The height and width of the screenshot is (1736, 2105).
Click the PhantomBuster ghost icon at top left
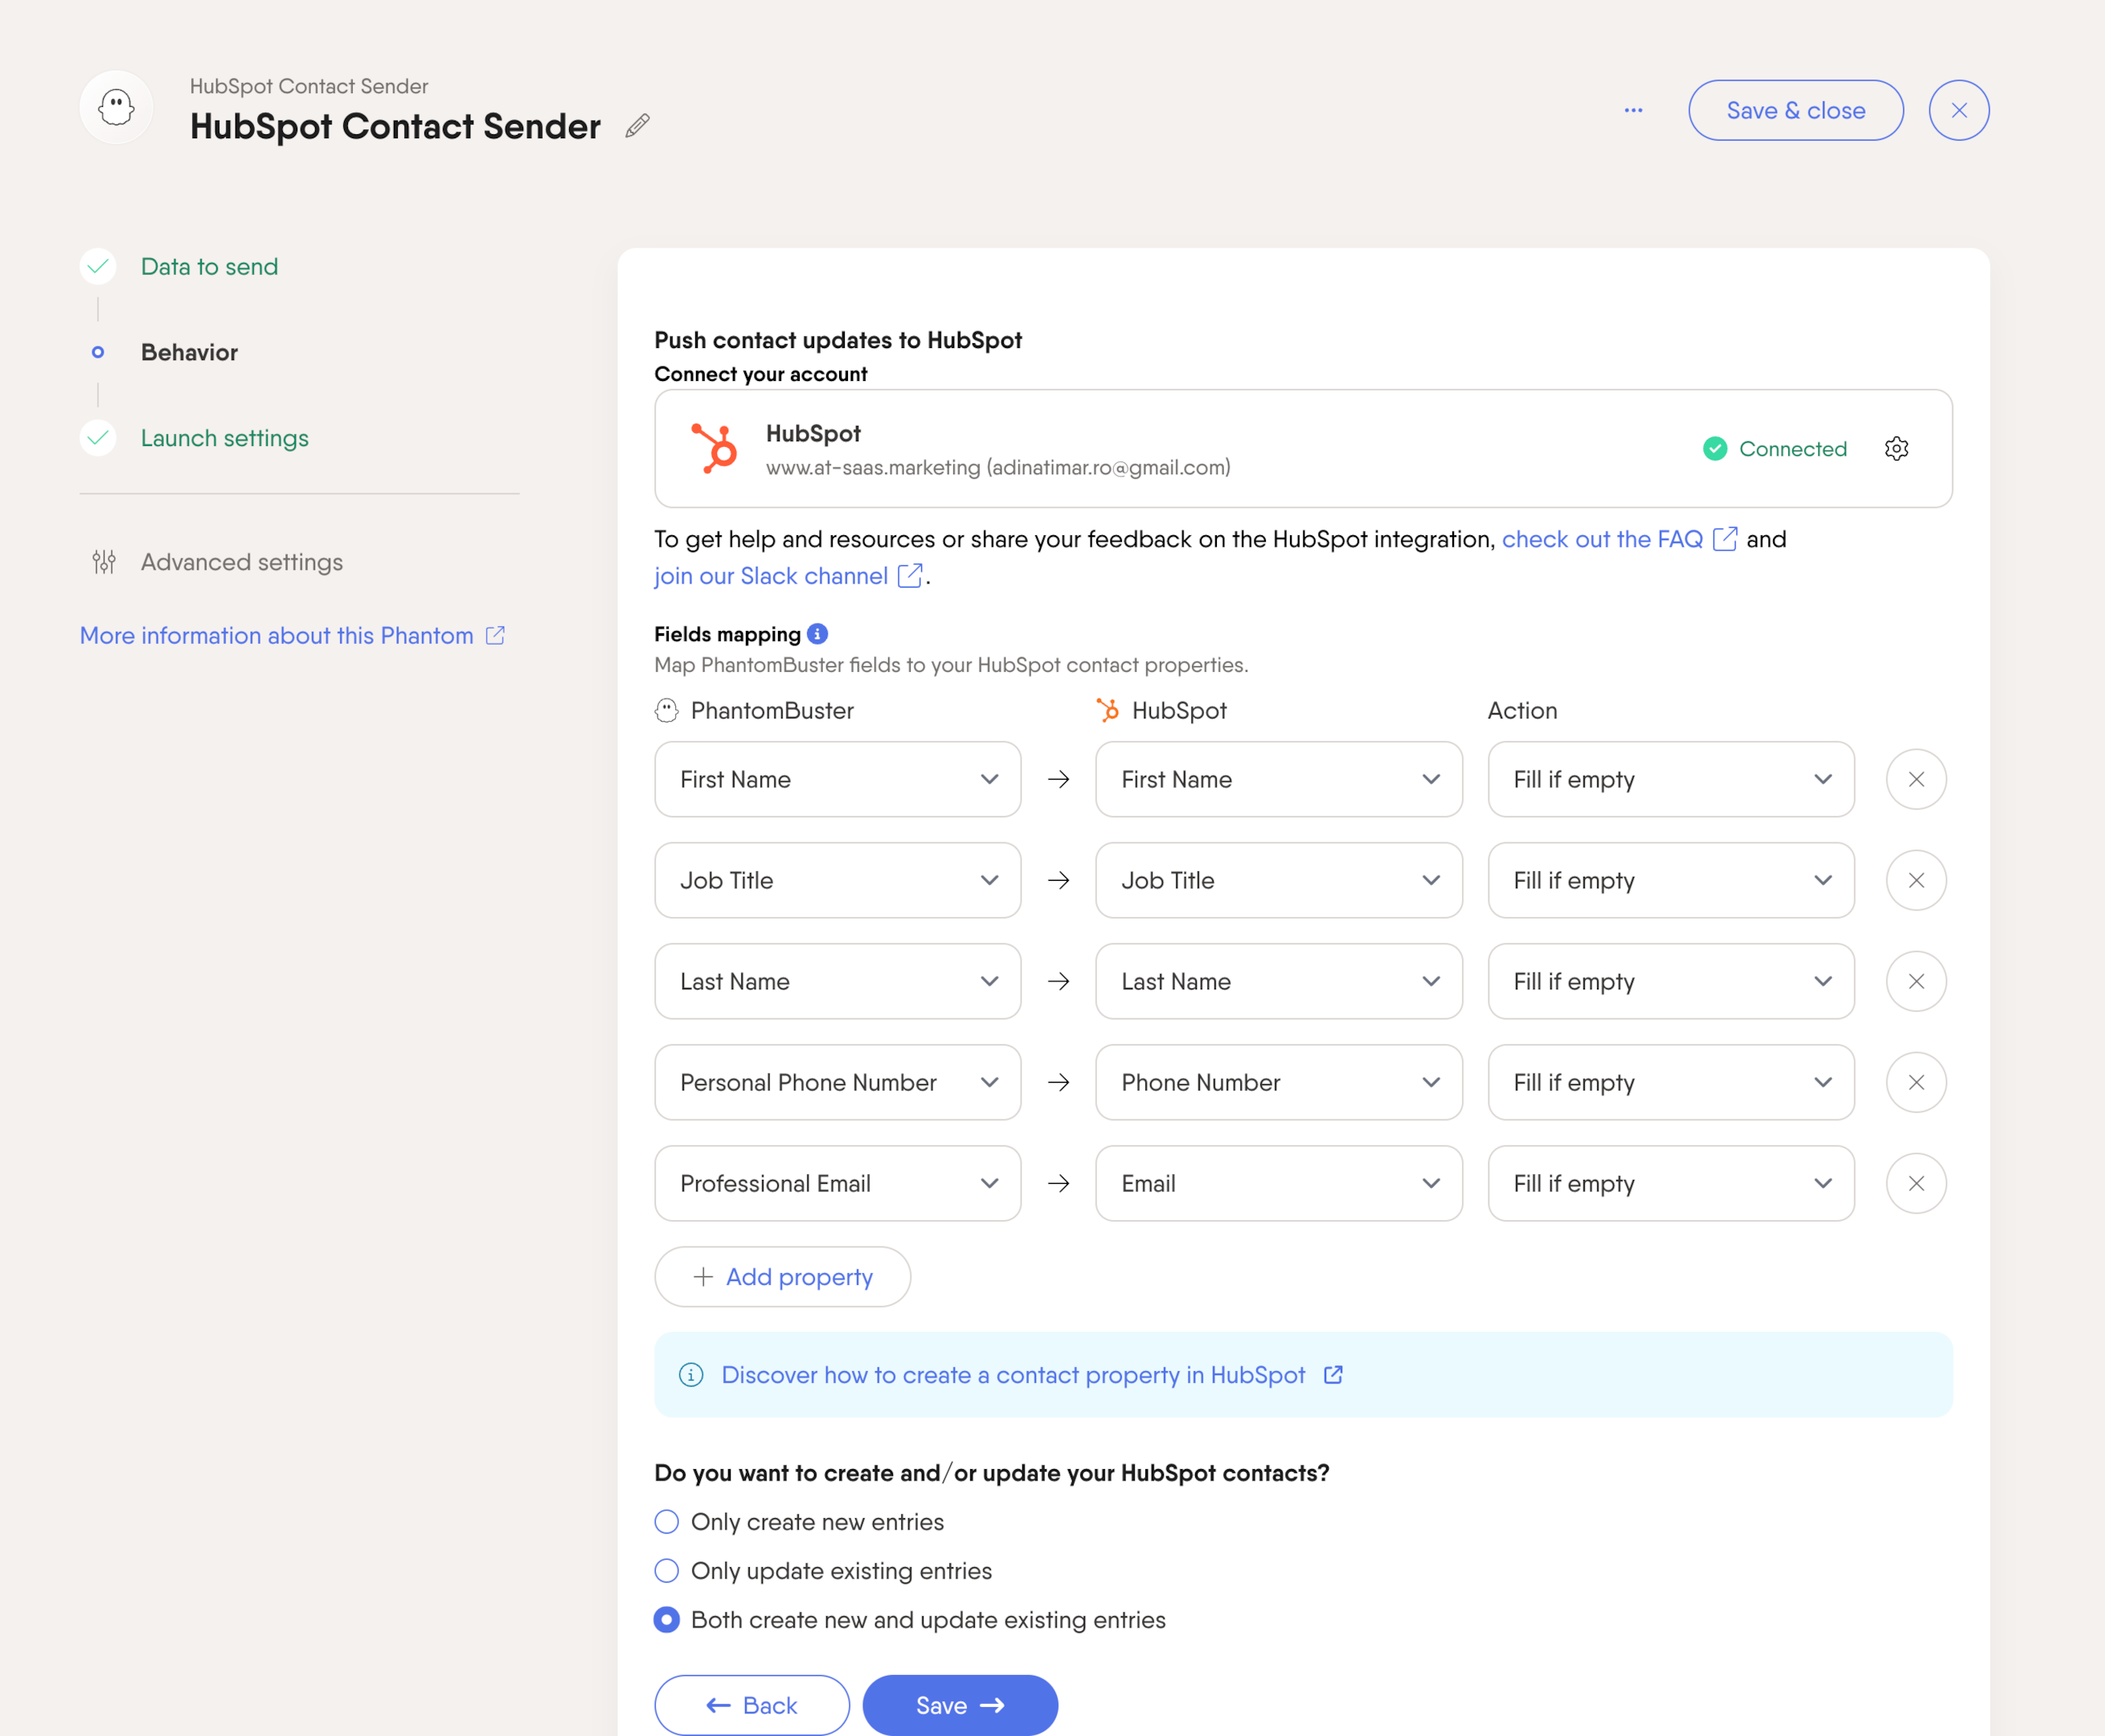(x=115, y=107)
